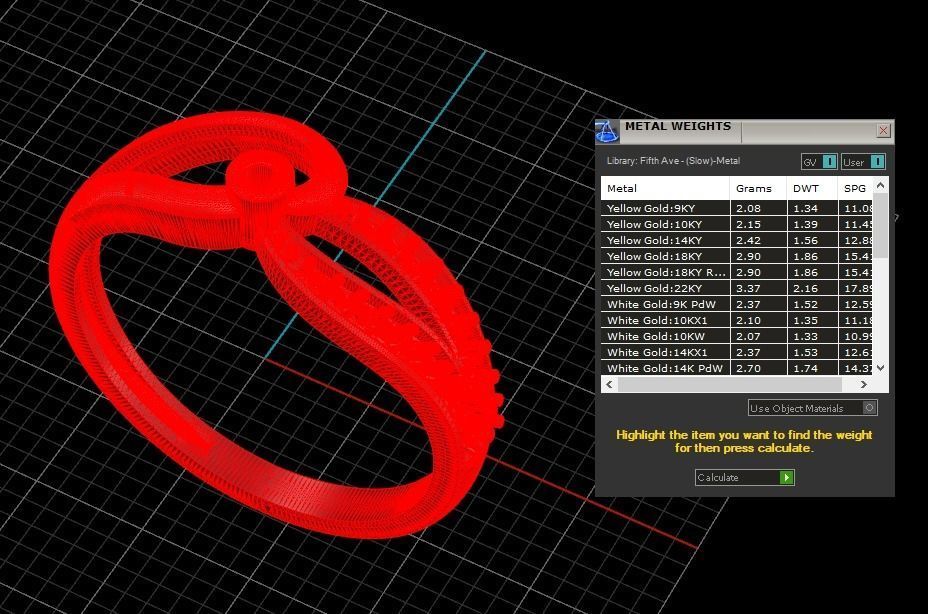The width and height of the screenshot is (928, 614).
Task: Toggle the User library switch
Action: [863, 162]
